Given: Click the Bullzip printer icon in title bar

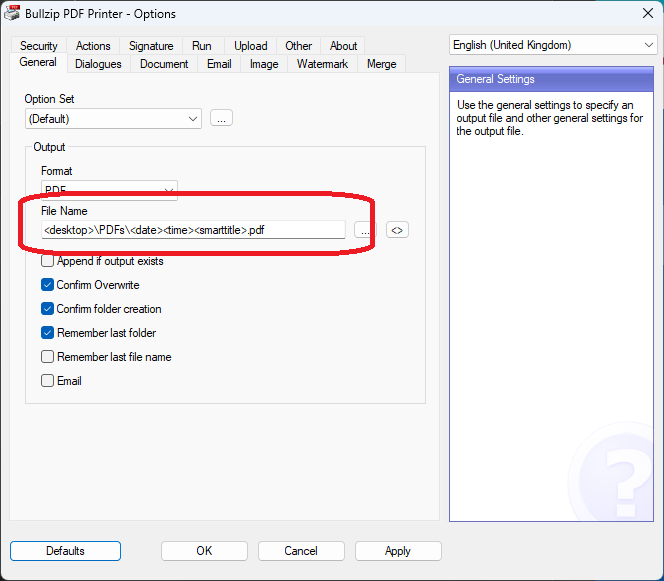Looking at the screenshot, I should pyautogui.click(x=12, y=13).
